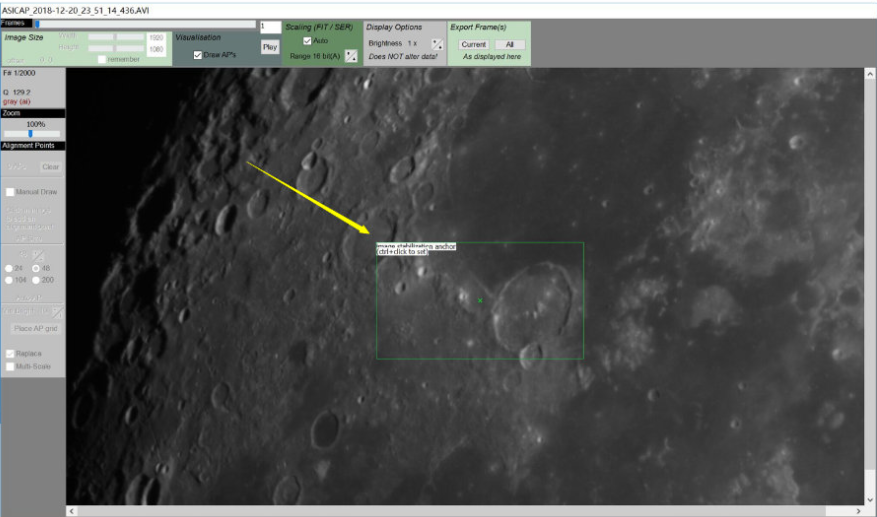Click the green anchor marker on the moon
Viewport: 877px width, 517px height.
(480, 300)
